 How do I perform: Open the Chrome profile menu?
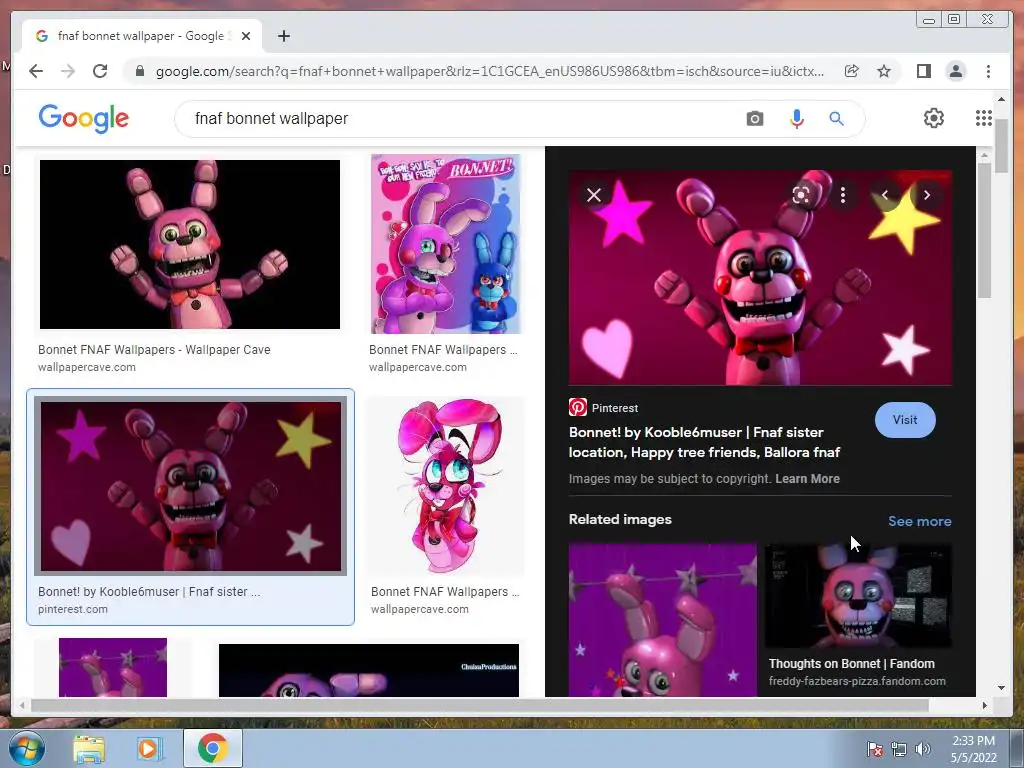(x=955, y=71)
